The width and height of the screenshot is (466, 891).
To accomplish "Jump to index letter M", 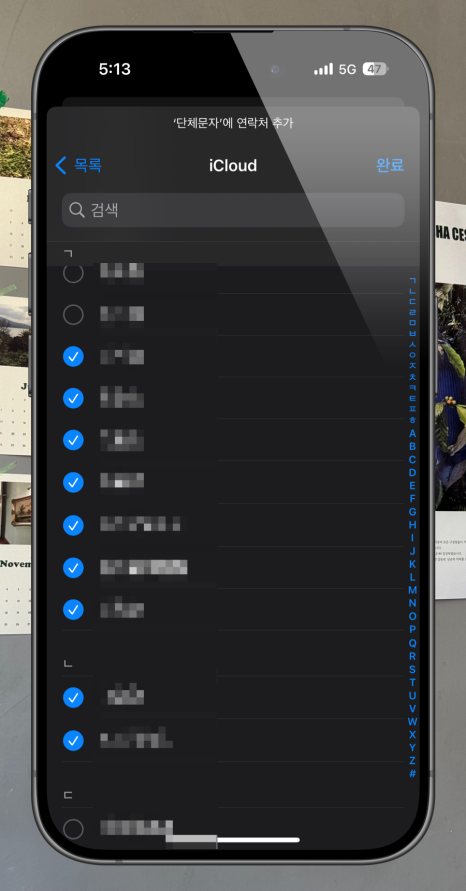I will (x=413, y=590).
